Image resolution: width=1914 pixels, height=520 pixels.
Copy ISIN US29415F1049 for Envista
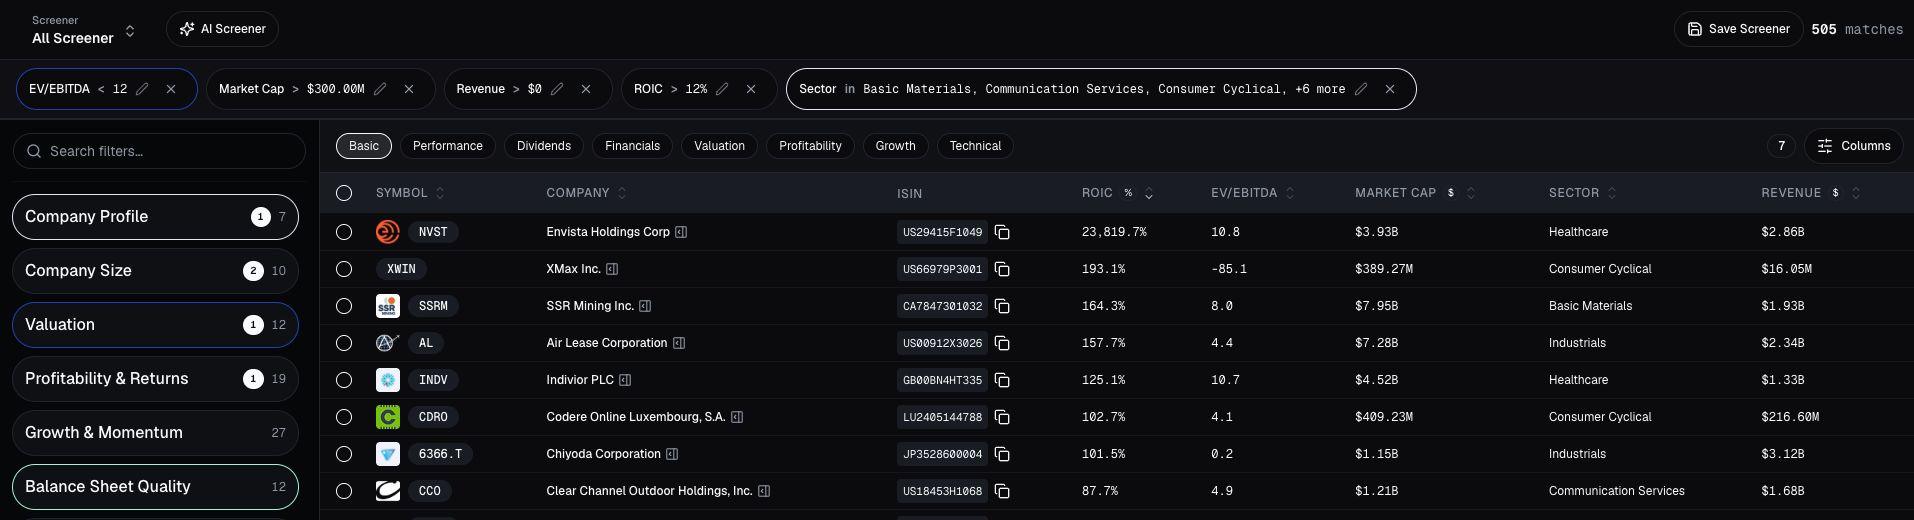[x=1002, y=232]
